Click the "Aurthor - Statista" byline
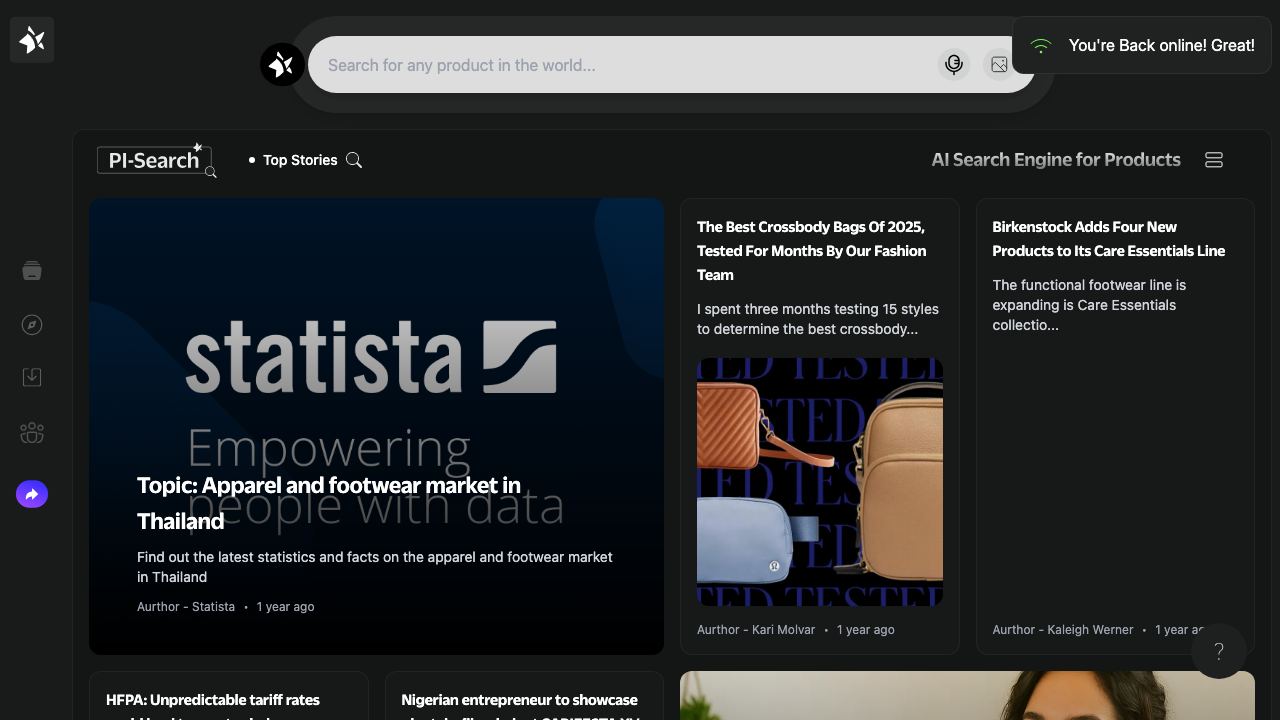1280x720 pixels. point(186,607)
